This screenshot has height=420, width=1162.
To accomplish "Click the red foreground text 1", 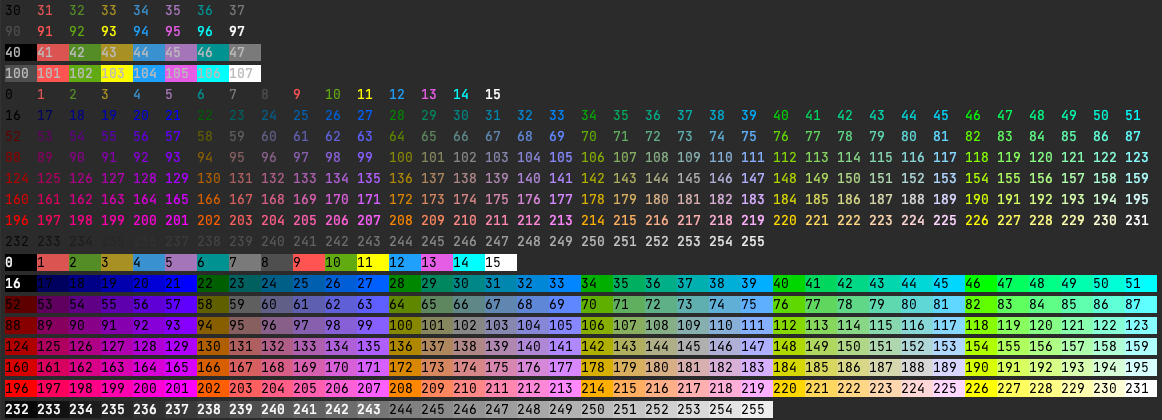I will tap(41, 94).
